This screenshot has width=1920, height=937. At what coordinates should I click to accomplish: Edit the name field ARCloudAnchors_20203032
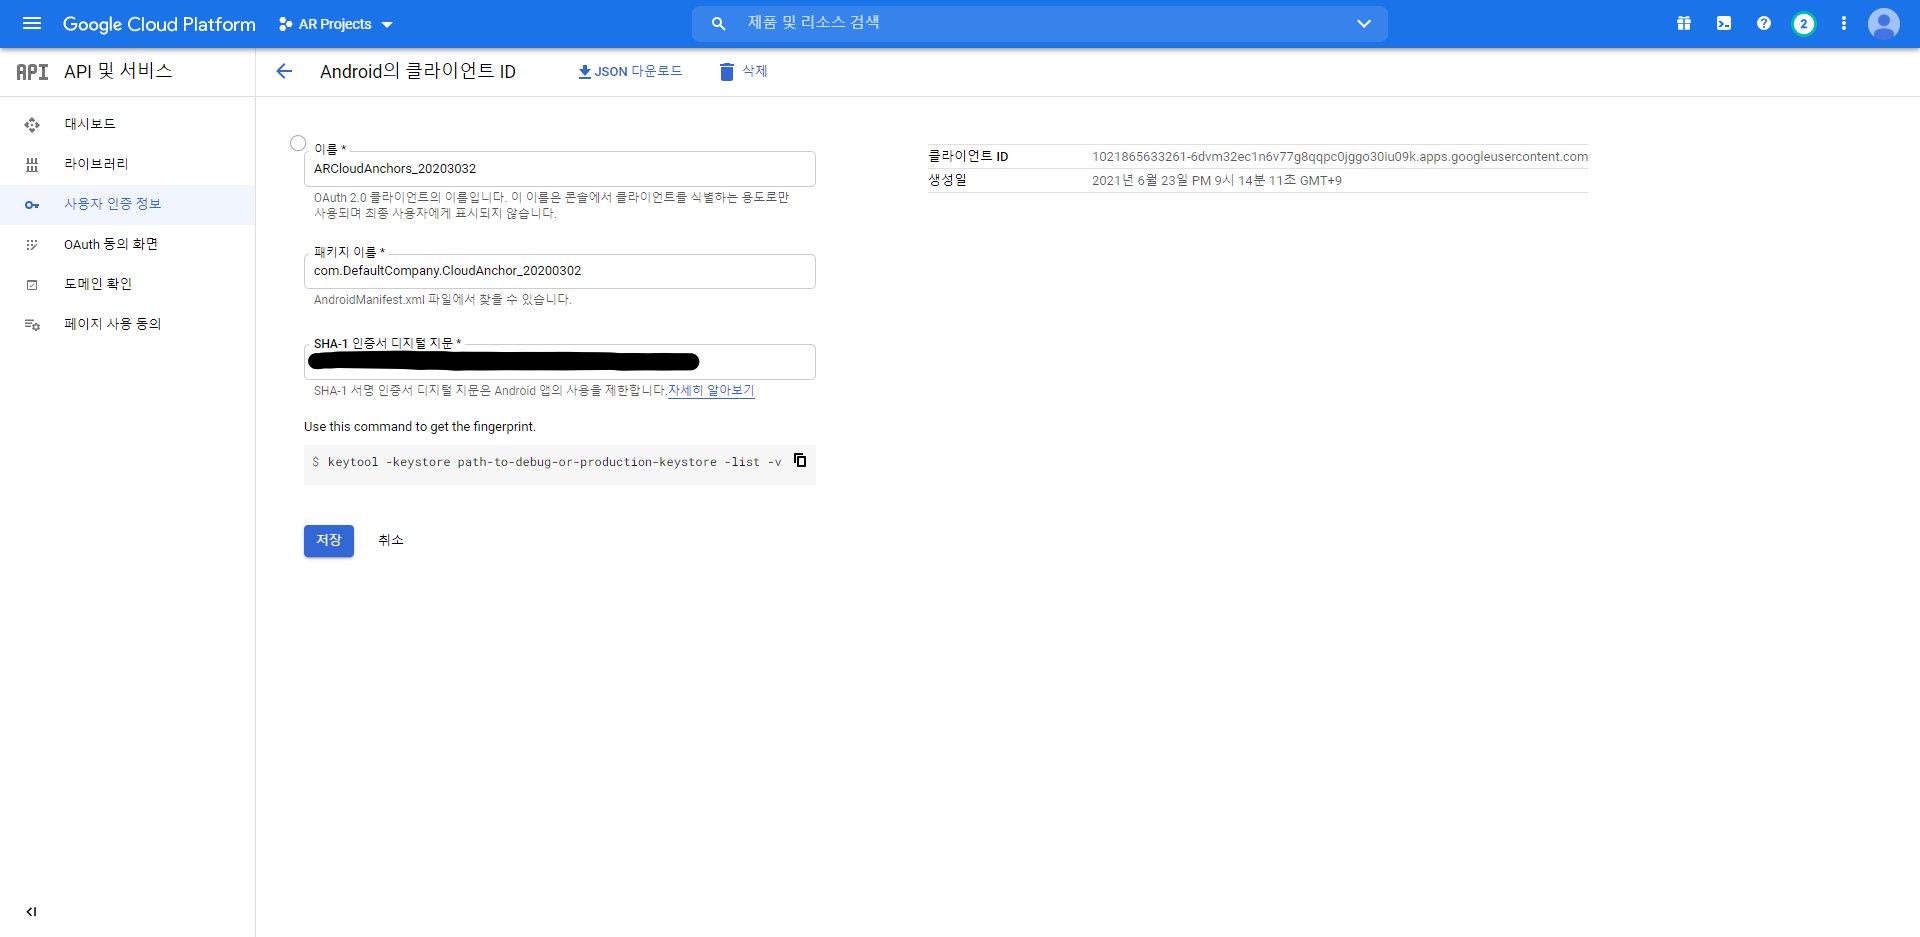(x=560, y=169)
